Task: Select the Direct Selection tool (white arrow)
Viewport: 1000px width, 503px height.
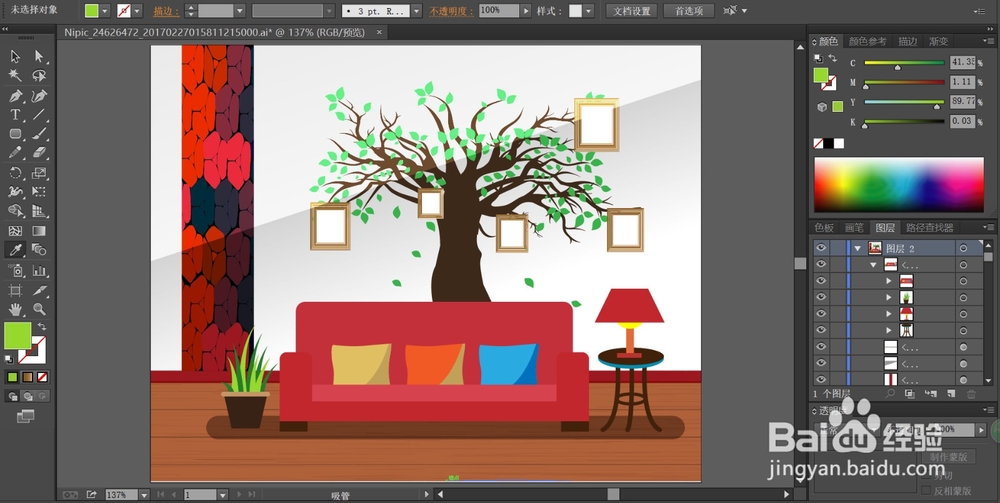Action: coord(39,57)
